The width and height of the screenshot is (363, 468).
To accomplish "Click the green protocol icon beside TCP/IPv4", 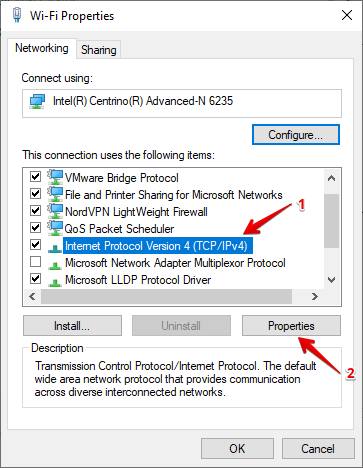I will [55, 248].
